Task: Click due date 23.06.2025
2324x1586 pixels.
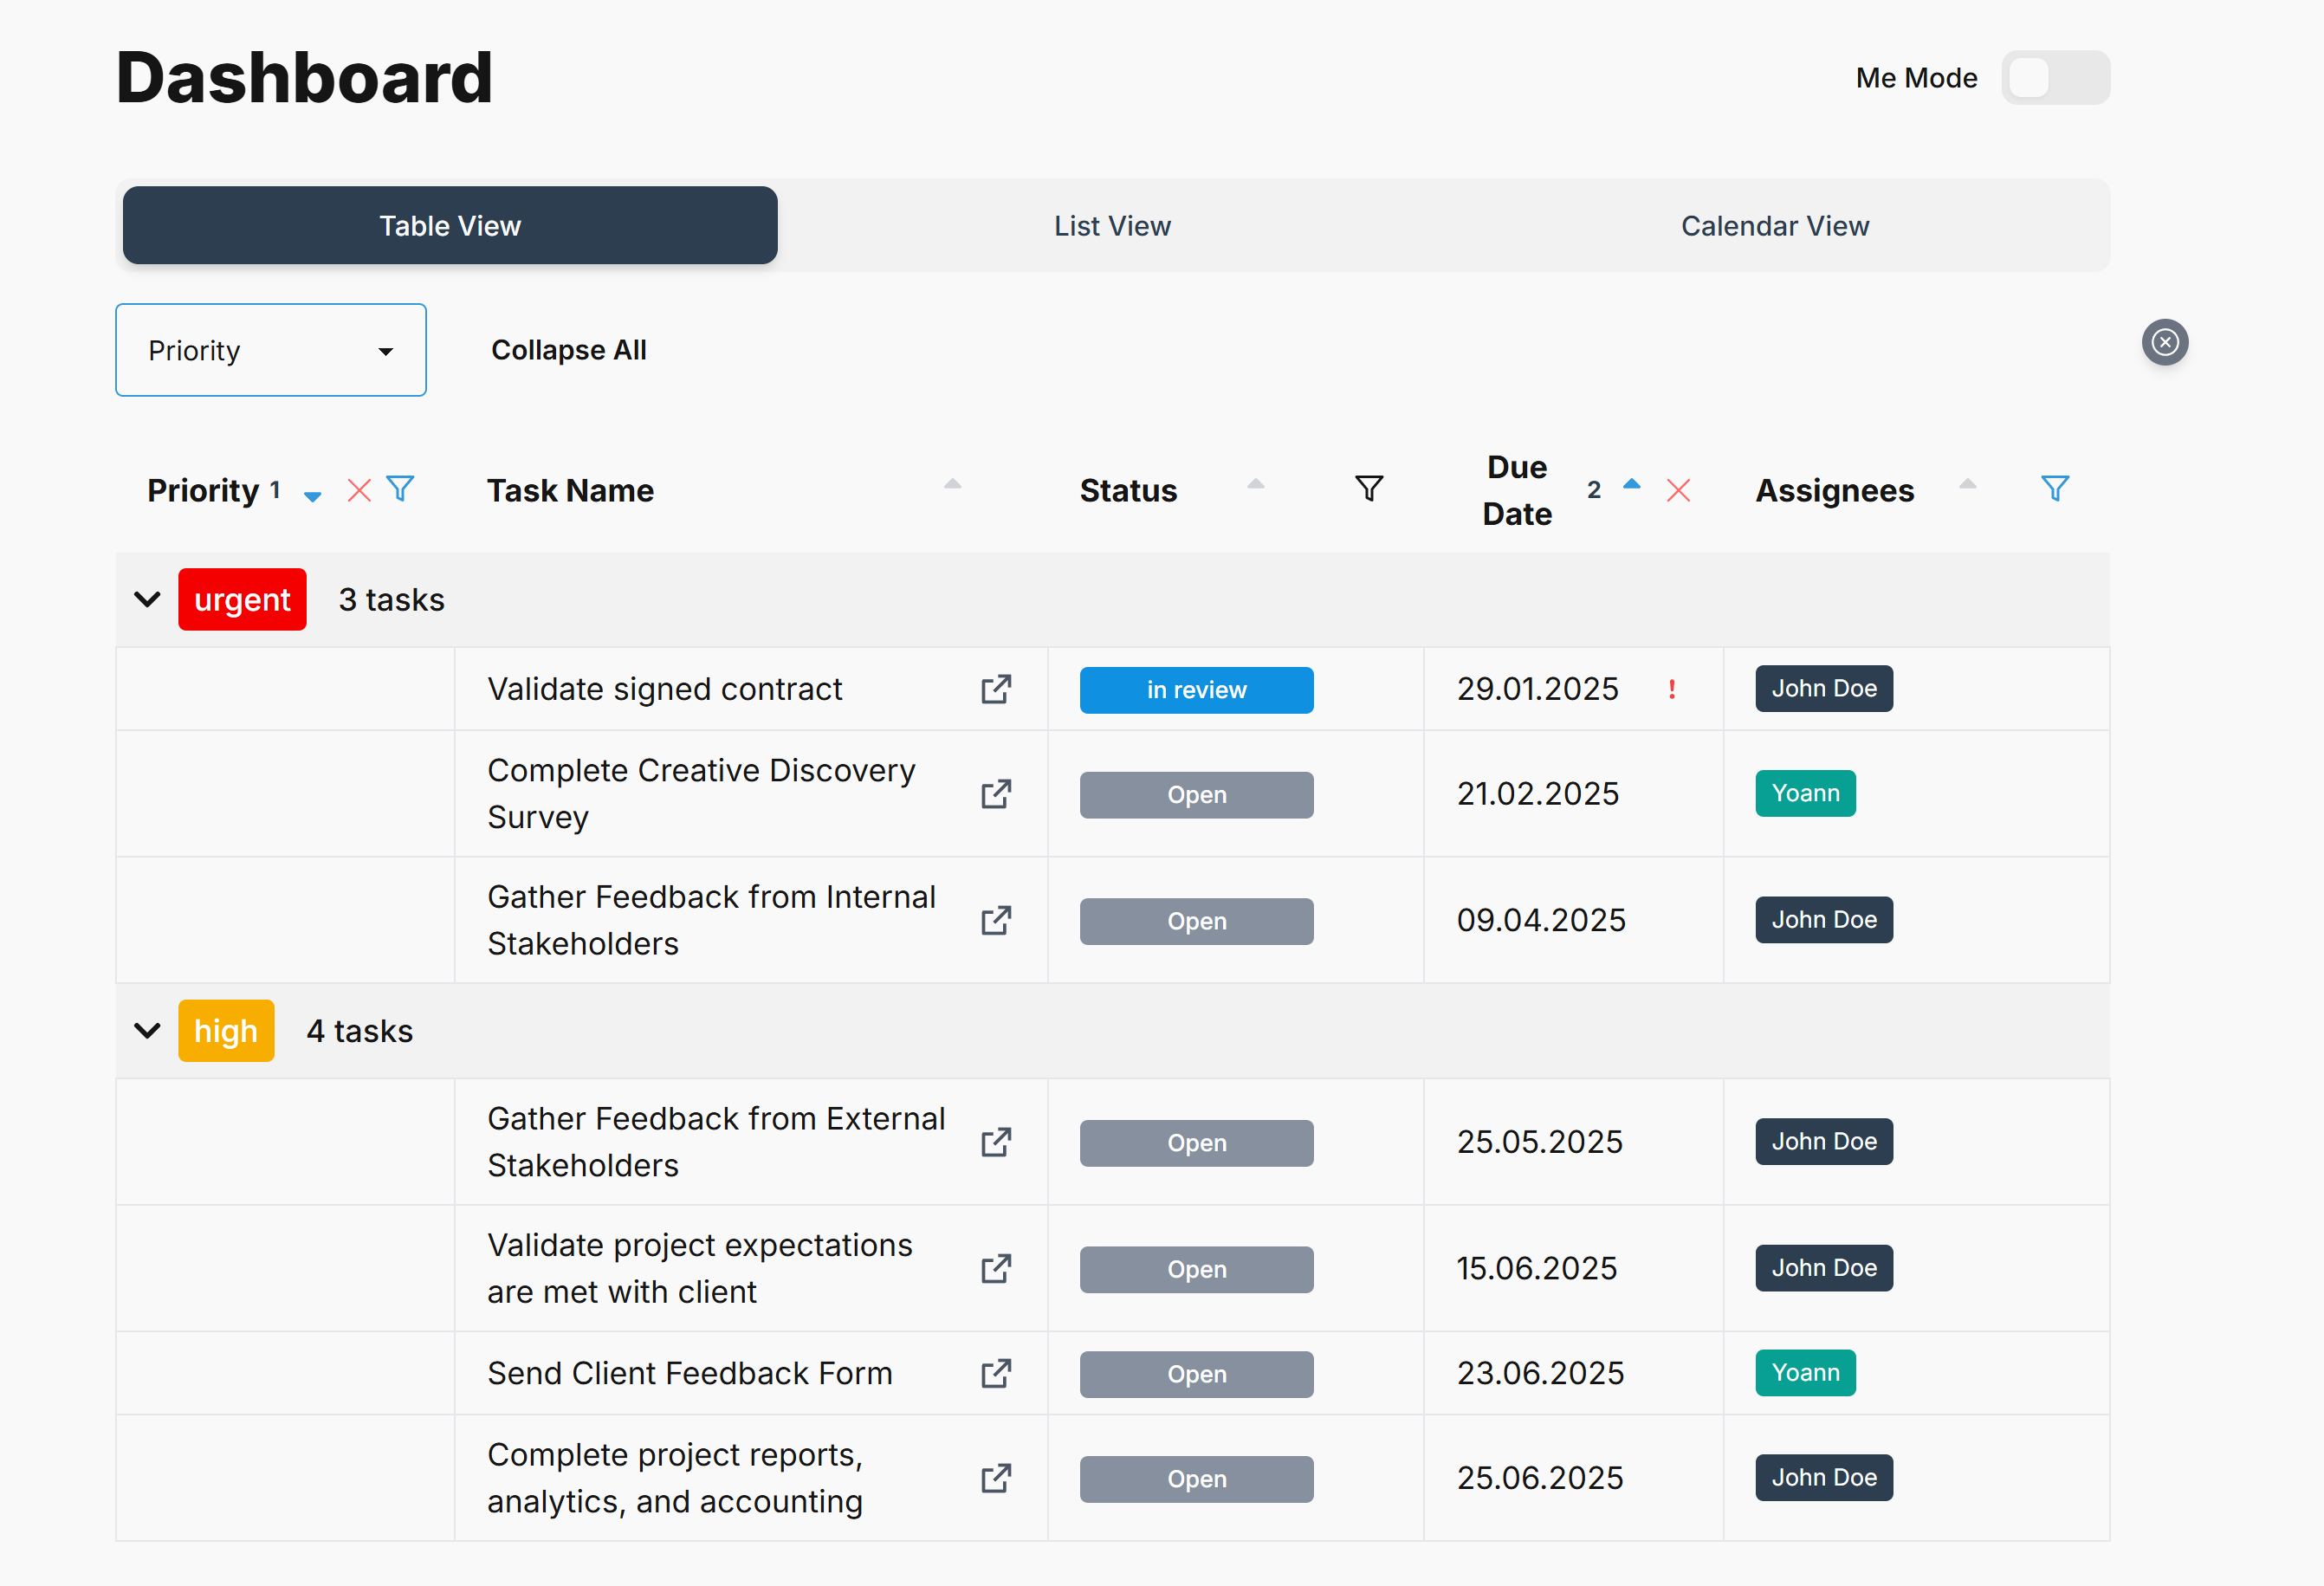Action: pyautogui.click(x=1540, y=1372)
